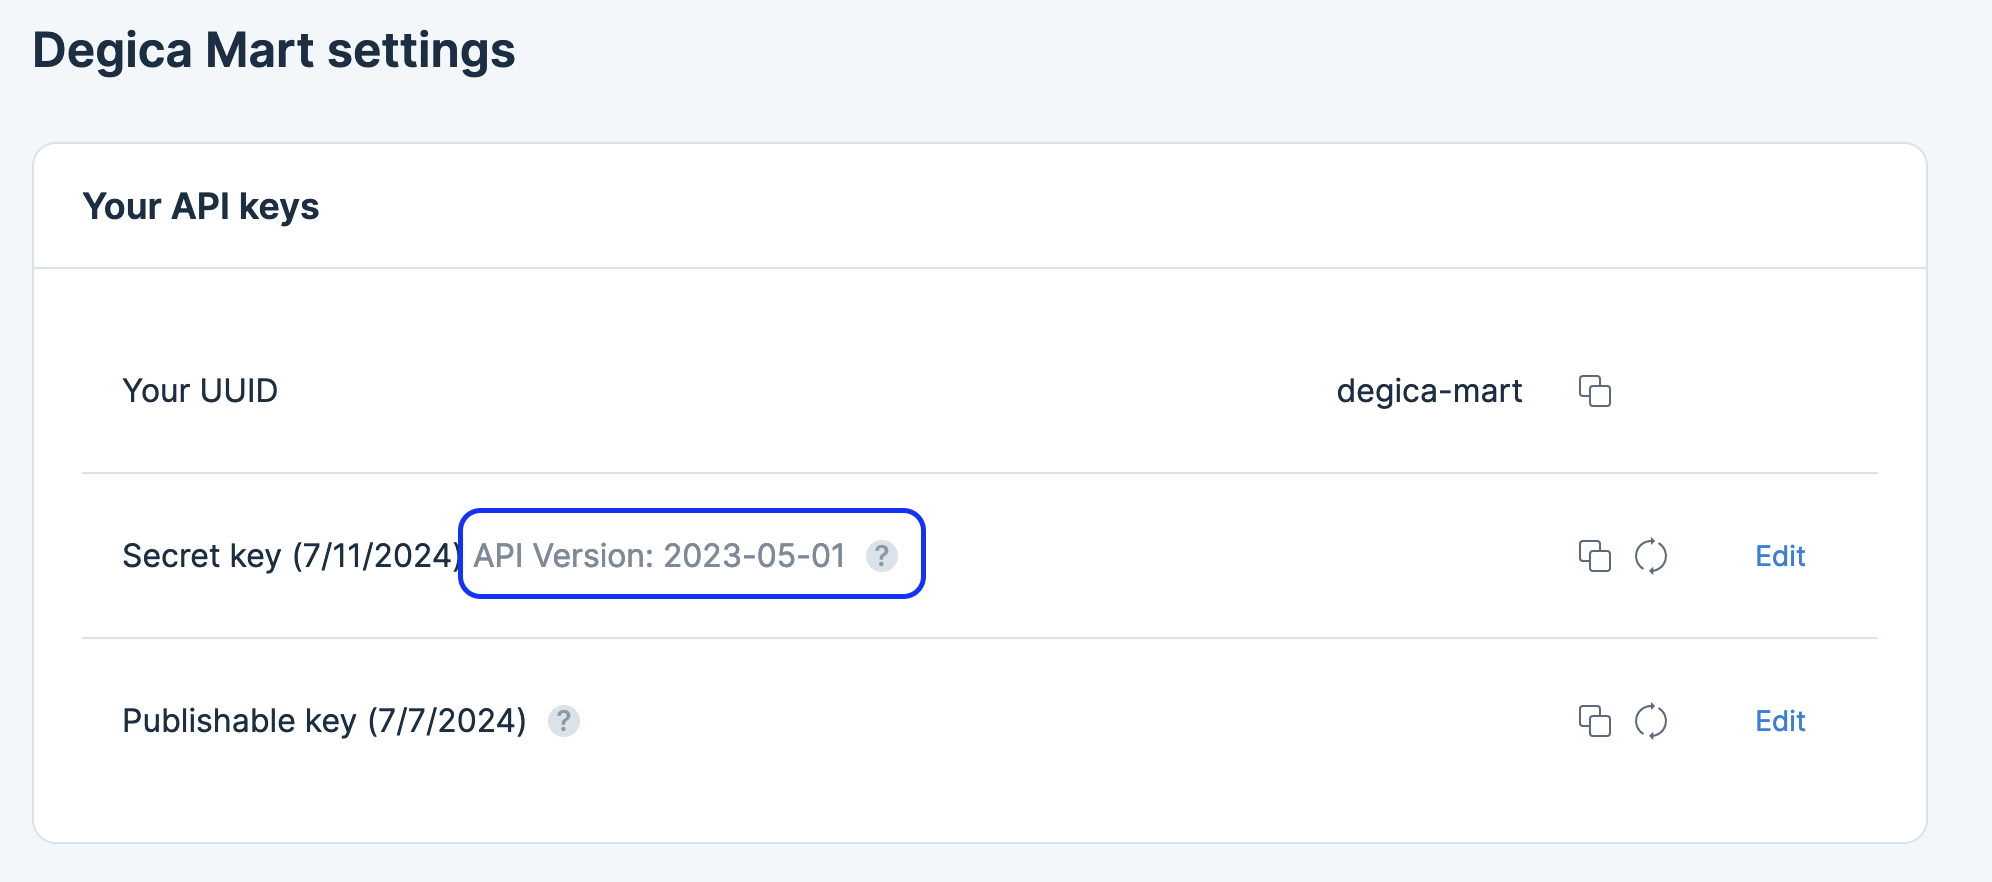Click the word settings in the page title
Screen dimensions: 1992x882
(x=421, y=51)
